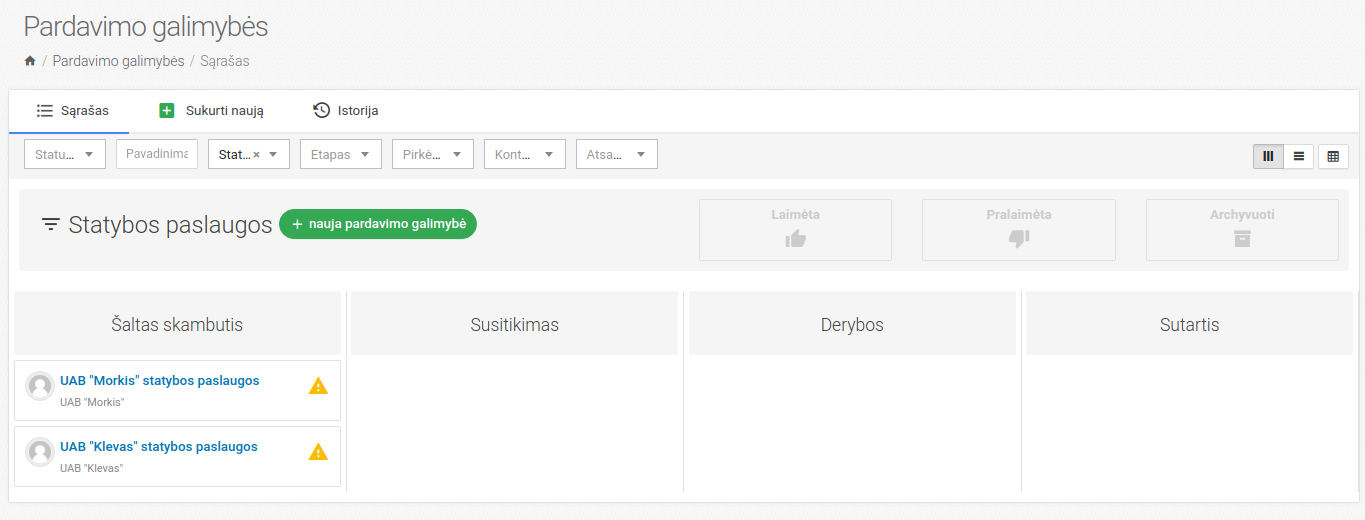The width and height of the screenshot is (1365, 520).
Task: Click the home icon in breadcrumb
Action: coord(30,61)
